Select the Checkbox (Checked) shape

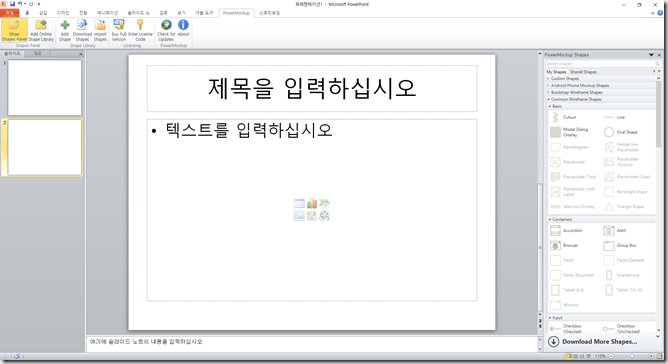(x=566, y=328)
